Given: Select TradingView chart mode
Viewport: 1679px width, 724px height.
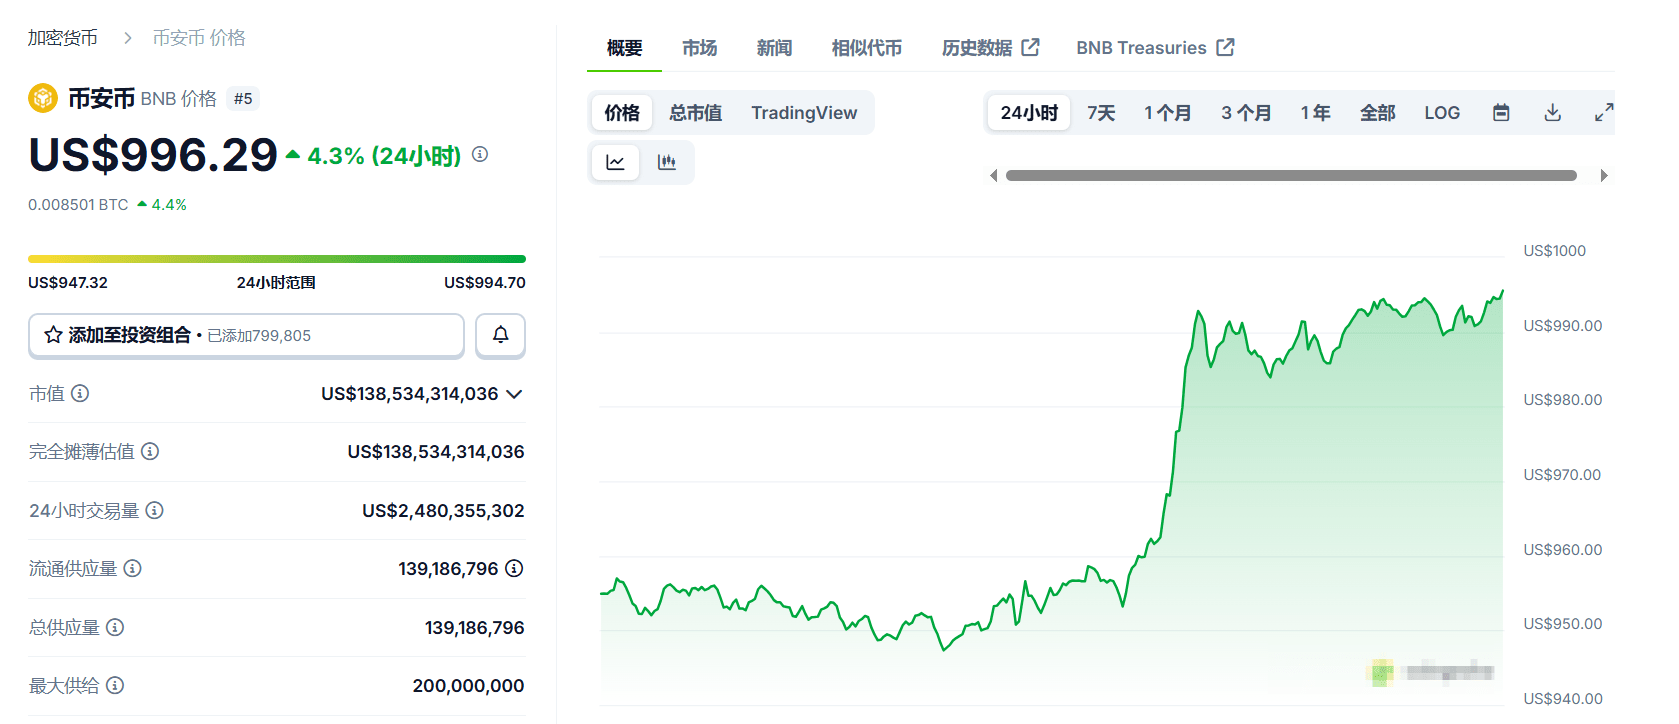Looking at the screenshot, I should click(804, 113).
